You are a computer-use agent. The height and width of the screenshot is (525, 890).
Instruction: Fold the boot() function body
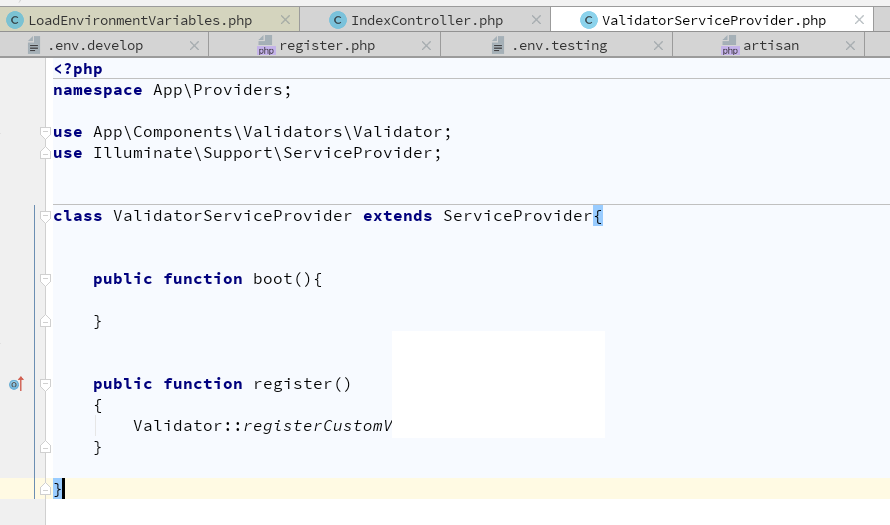tap(45, 279)
